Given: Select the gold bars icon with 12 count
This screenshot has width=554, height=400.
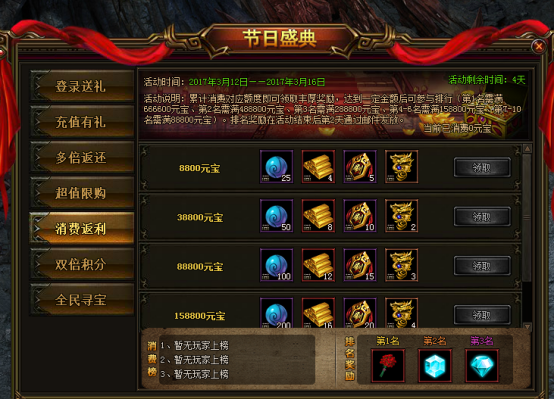Looking at the screenshot, I should click(318, 265).
